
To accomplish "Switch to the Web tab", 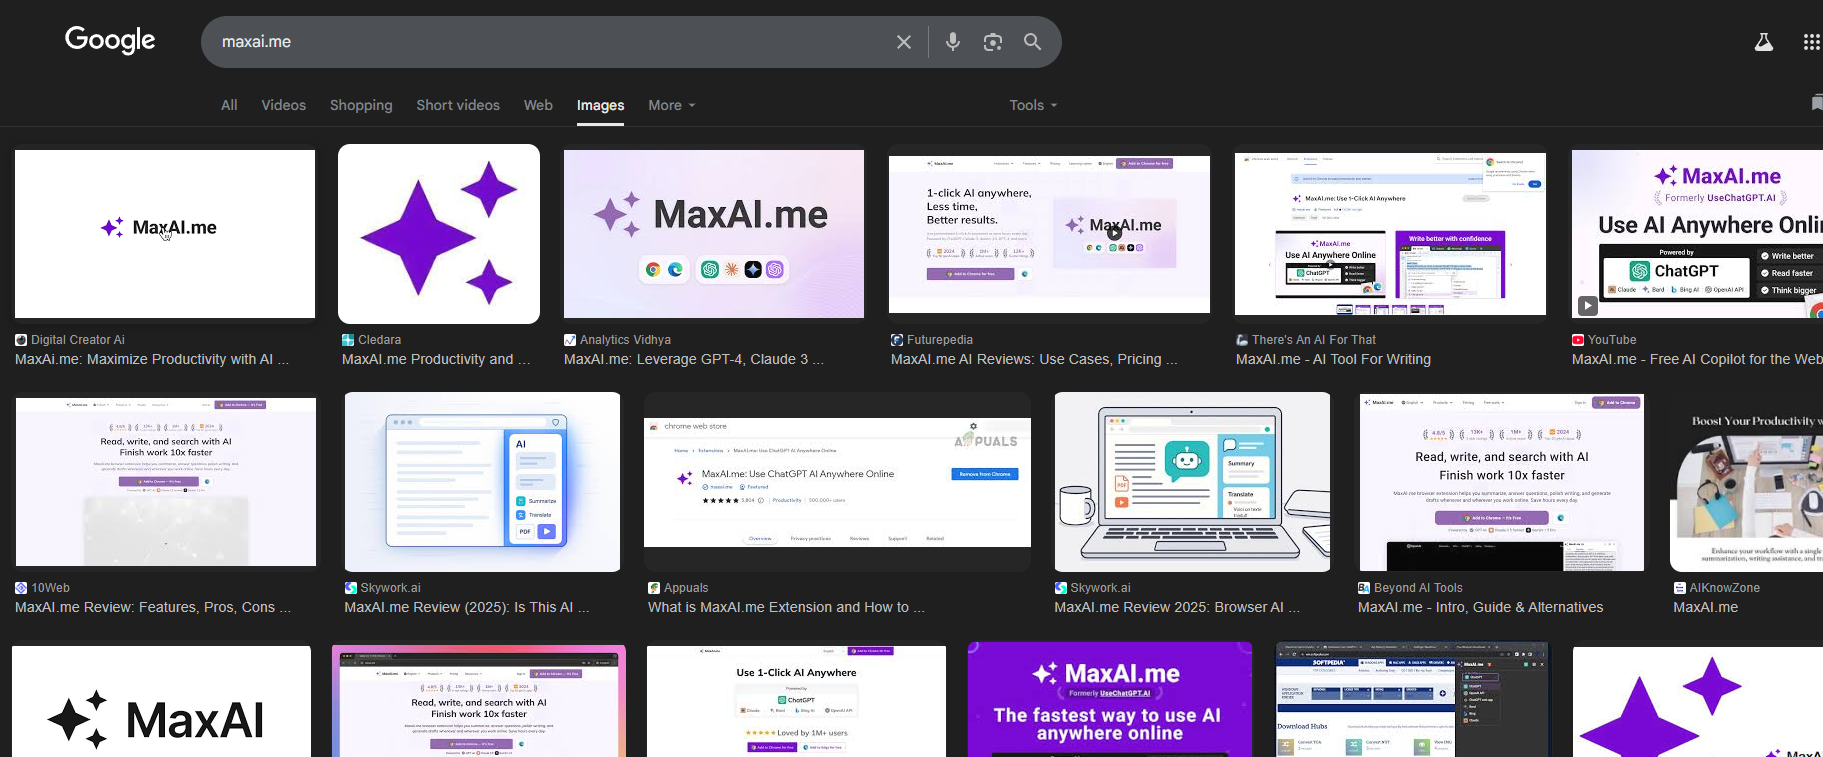I will click(538, 105).
